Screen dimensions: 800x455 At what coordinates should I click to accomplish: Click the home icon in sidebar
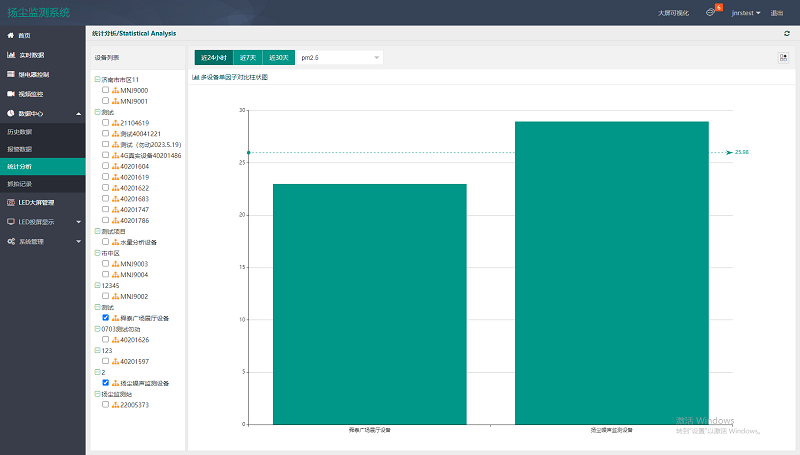tap(11, 35)
